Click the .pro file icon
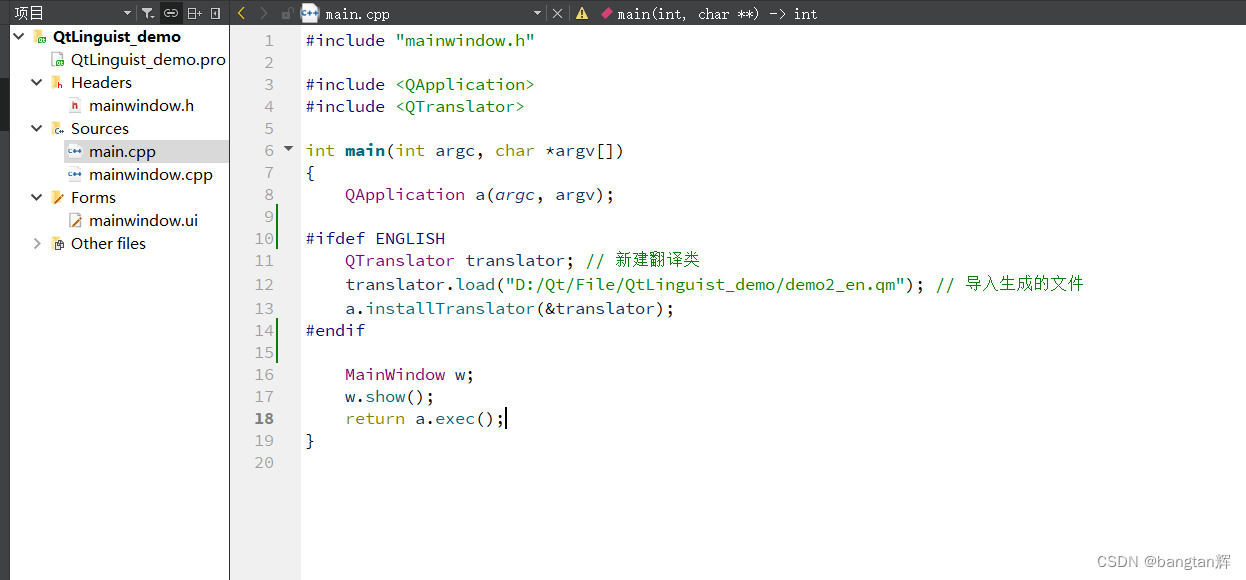The height and width of the screenshot is (580, 1246). click(x=58, y=60)
